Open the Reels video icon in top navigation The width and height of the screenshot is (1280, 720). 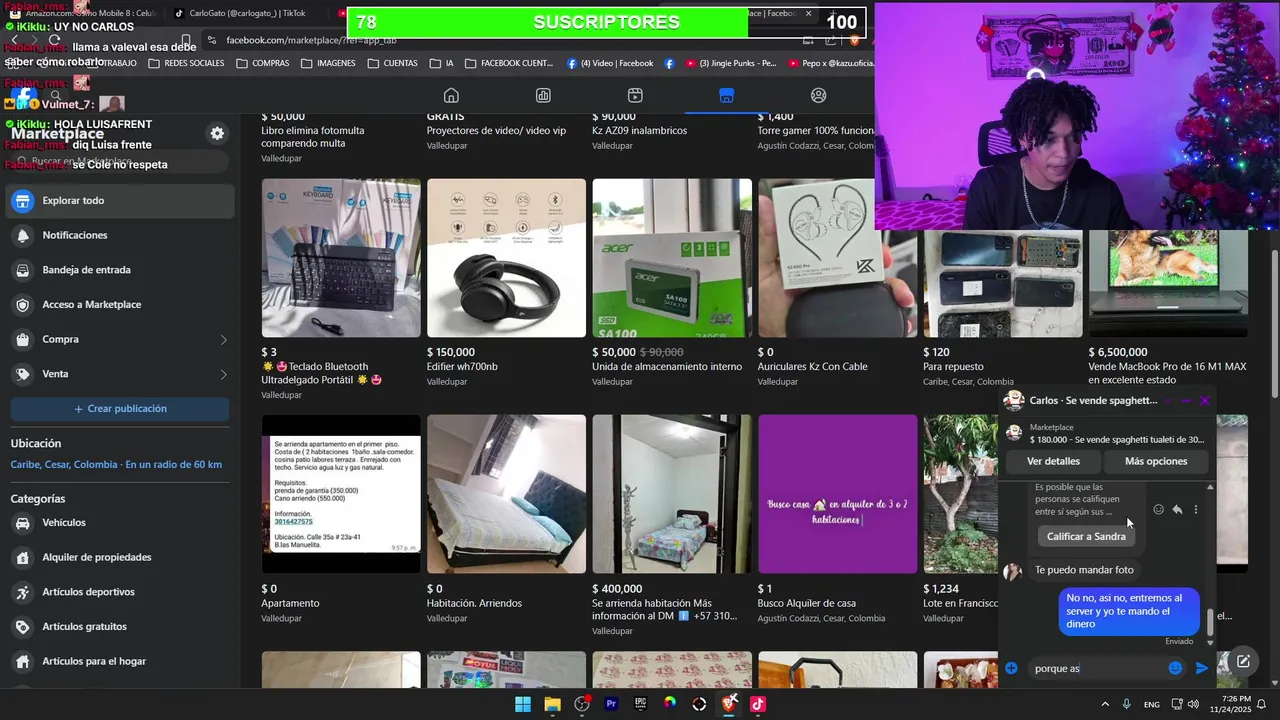(x=635, y=96)
